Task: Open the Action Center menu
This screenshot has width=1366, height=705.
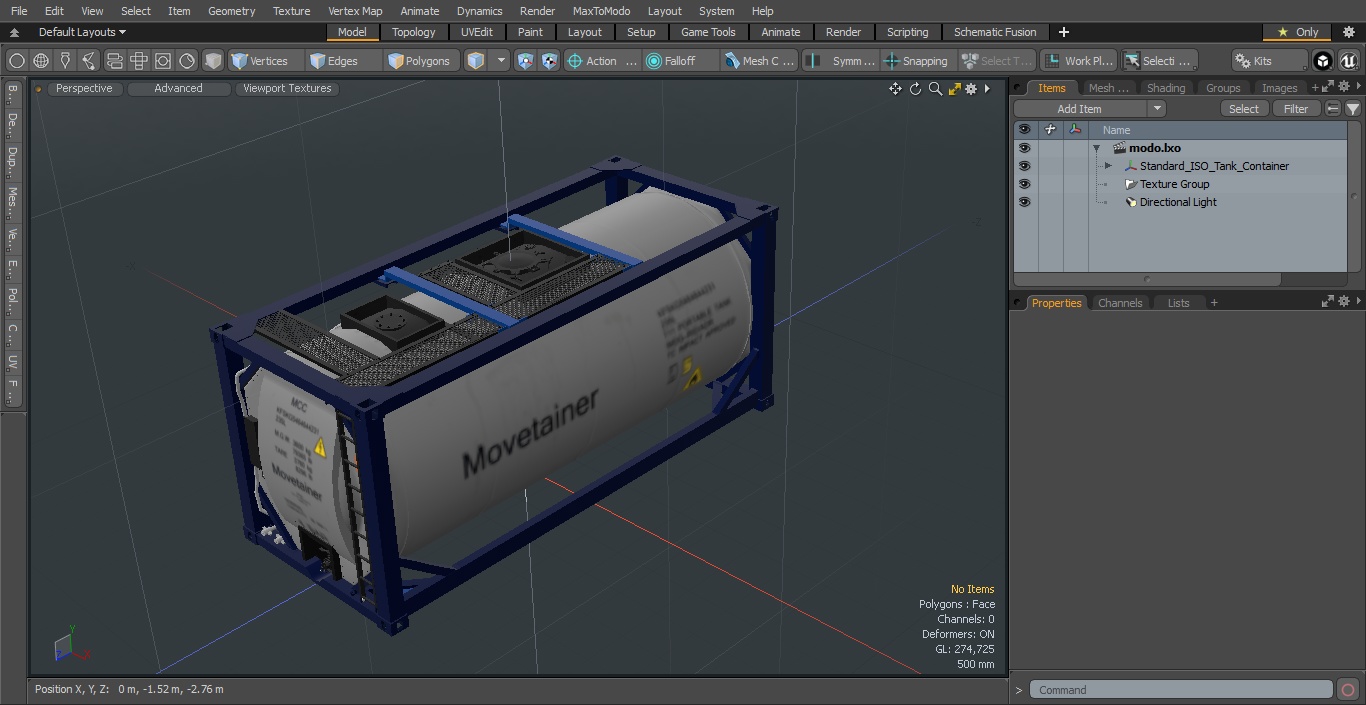Action: [602, 61]
